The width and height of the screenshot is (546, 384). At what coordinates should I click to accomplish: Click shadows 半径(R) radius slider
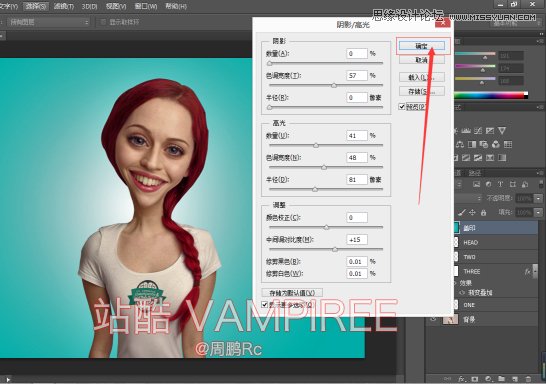(326, 107)
